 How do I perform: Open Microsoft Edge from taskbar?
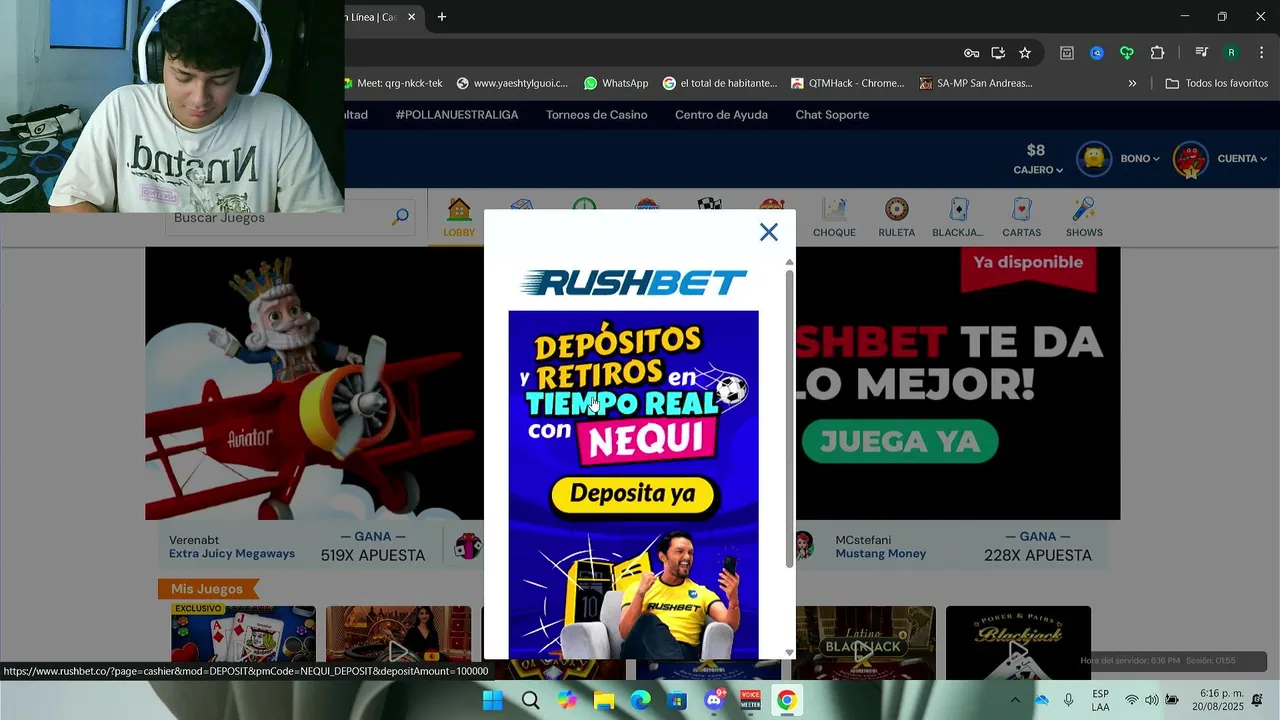tap(641, 700)
